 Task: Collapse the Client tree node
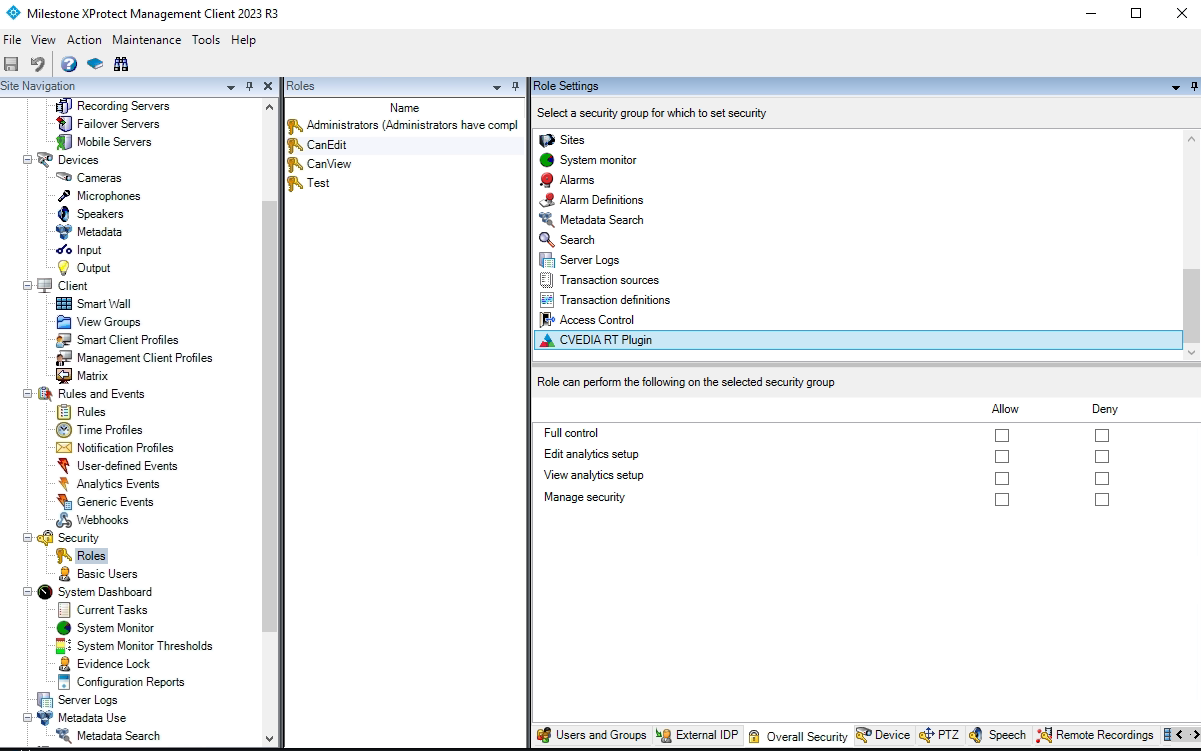(x=28, y=286)
